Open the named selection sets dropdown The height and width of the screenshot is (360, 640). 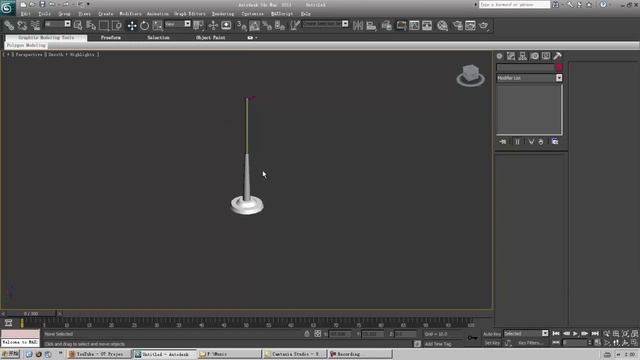point(325,24)
